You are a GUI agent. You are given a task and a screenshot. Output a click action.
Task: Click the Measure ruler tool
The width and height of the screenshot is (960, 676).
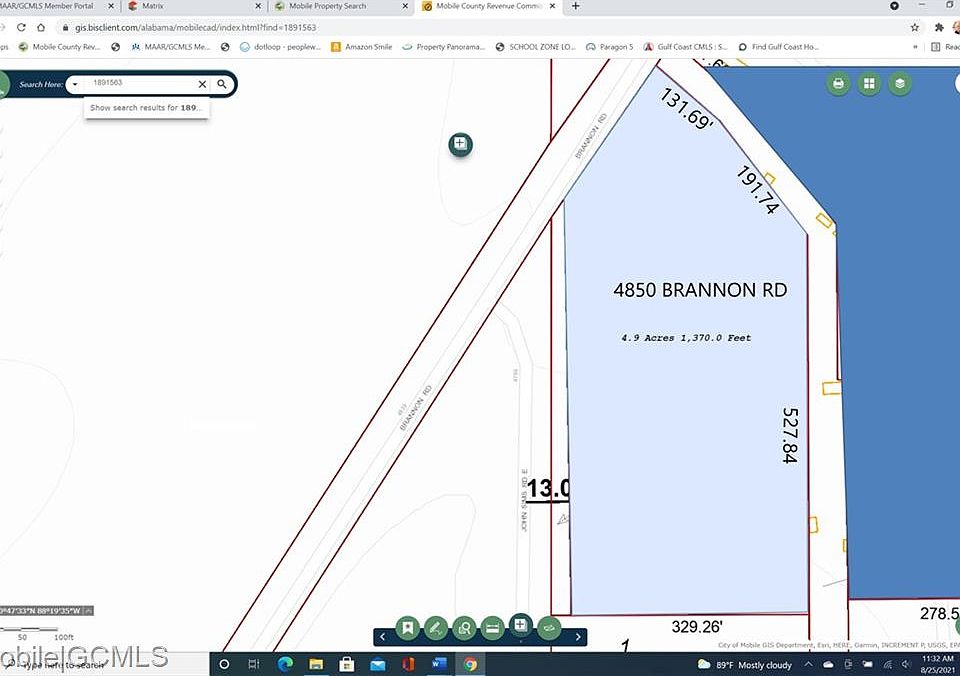[x=492, y=628]
